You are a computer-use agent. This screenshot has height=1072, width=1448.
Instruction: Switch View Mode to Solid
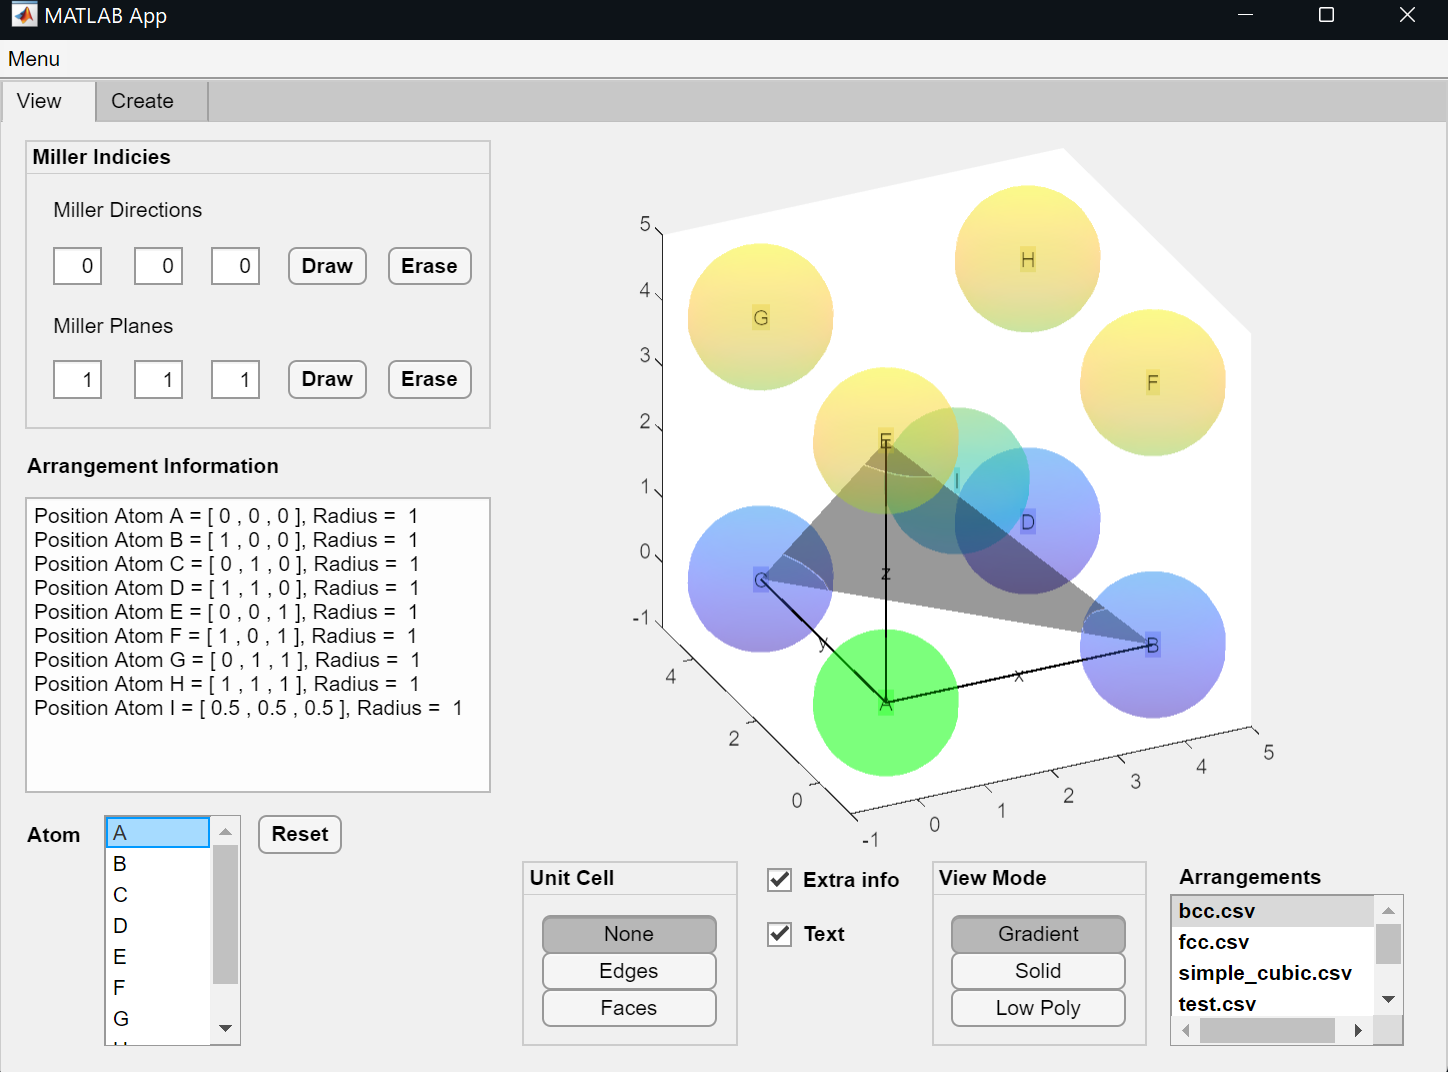1037,970
